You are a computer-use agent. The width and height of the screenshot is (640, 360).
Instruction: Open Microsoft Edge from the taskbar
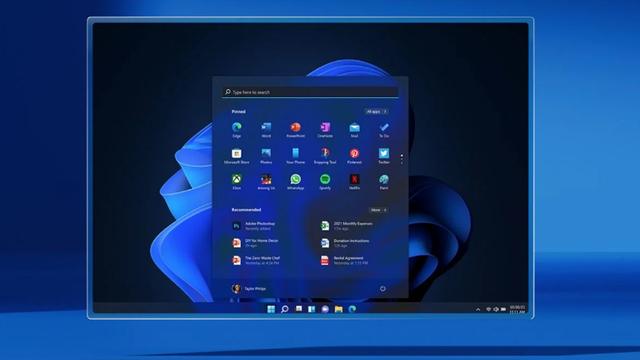point(352,309)
